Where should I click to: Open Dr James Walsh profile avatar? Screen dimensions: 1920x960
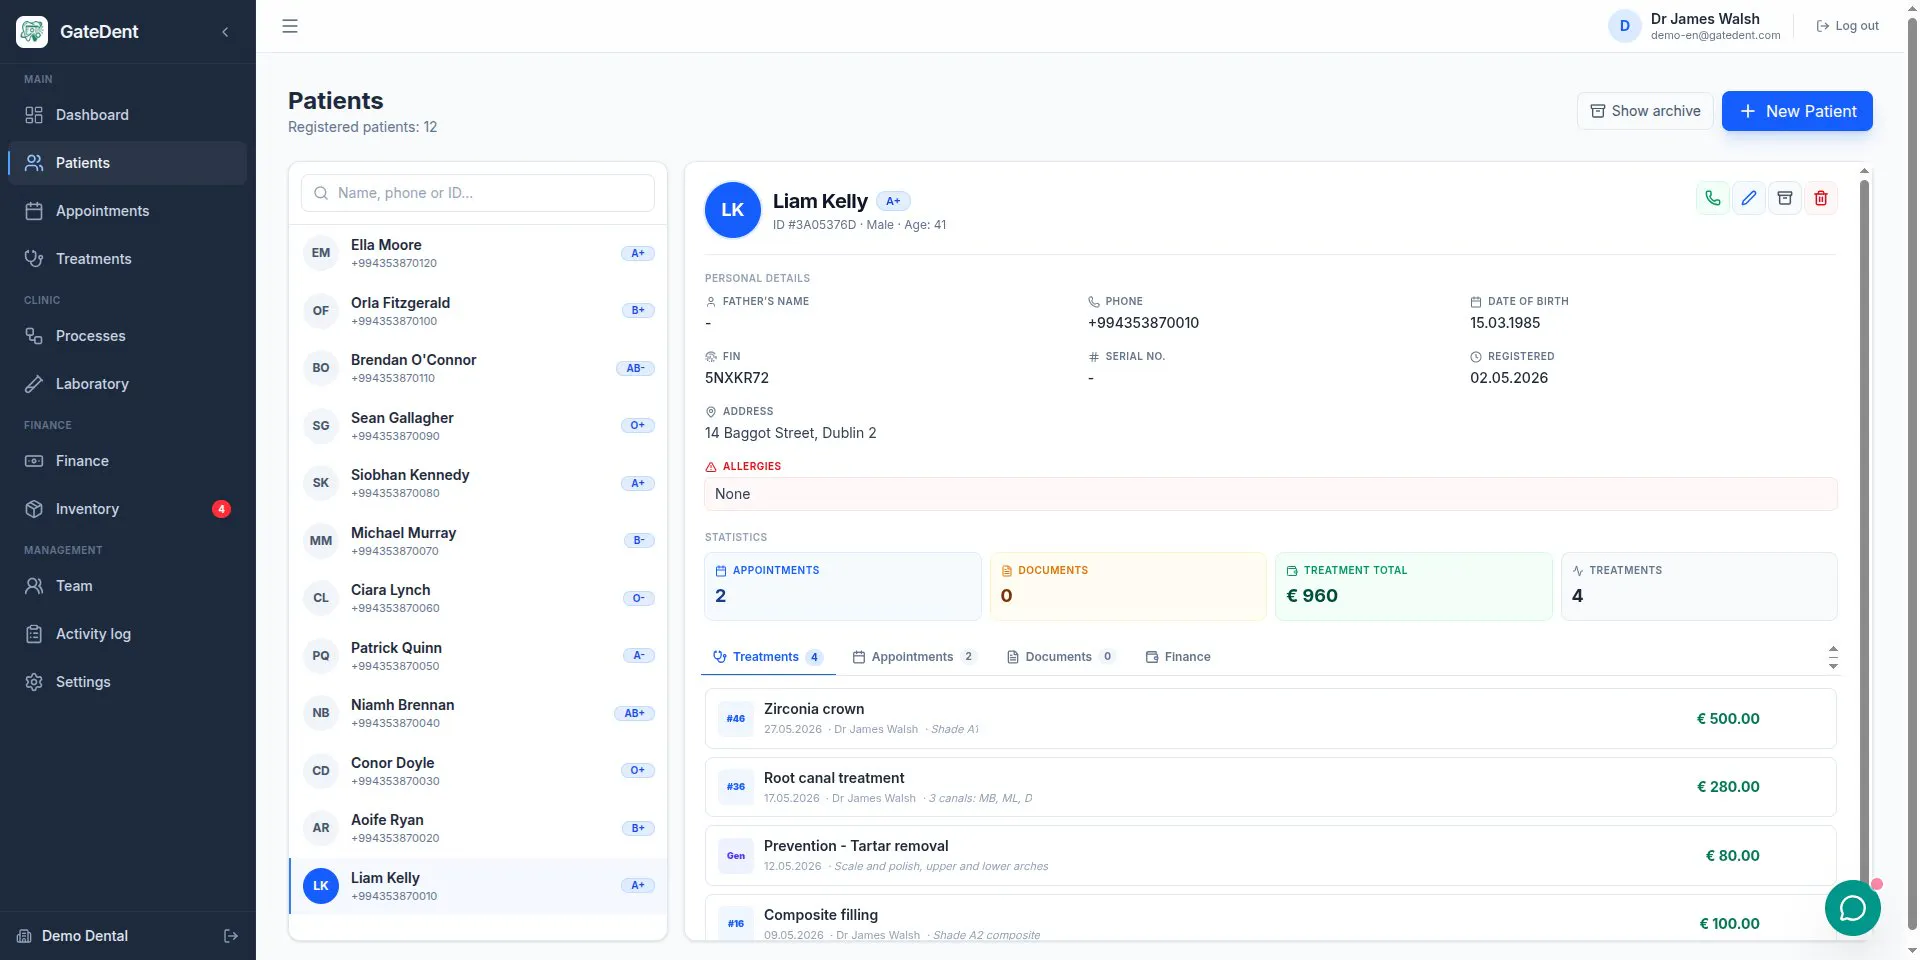tap(1624, 26)
